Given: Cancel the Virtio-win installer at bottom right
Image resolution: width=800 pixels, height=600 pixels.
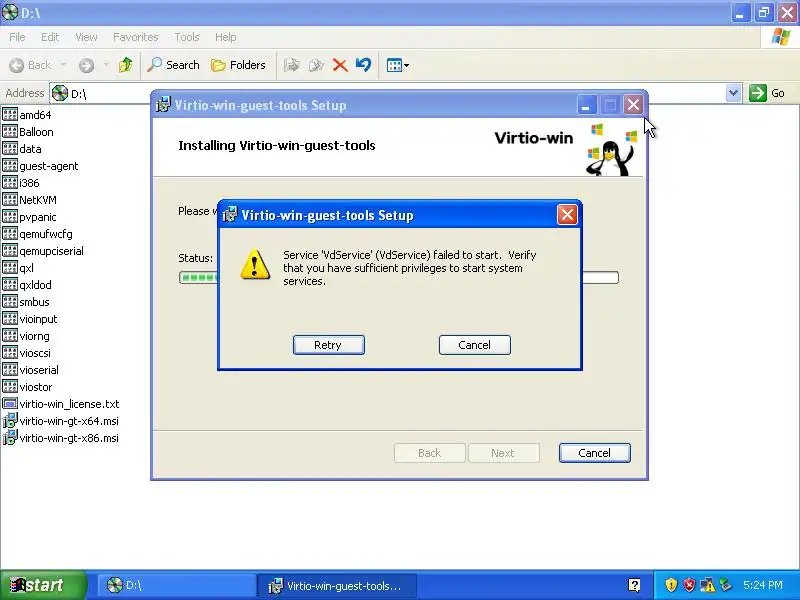Looking at the screenshot, I should pos(594,453).
